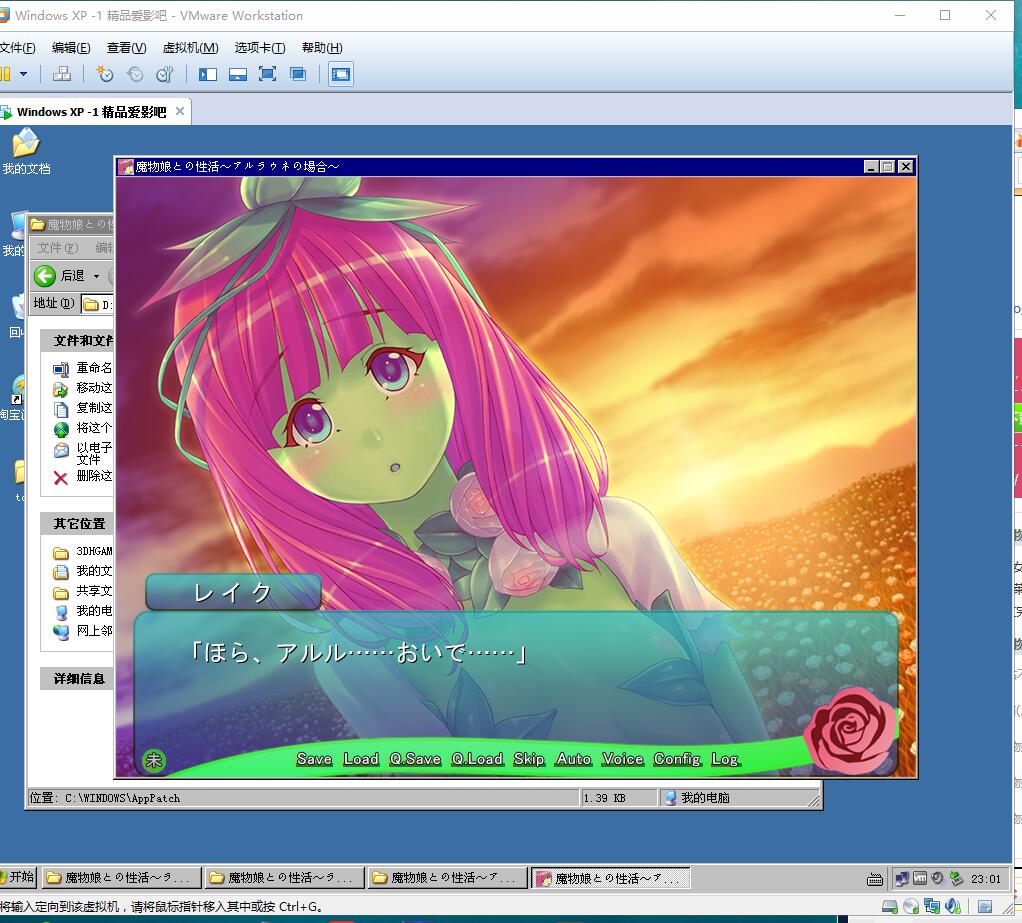Click the Explorer back arrow icon

[44, 276]
